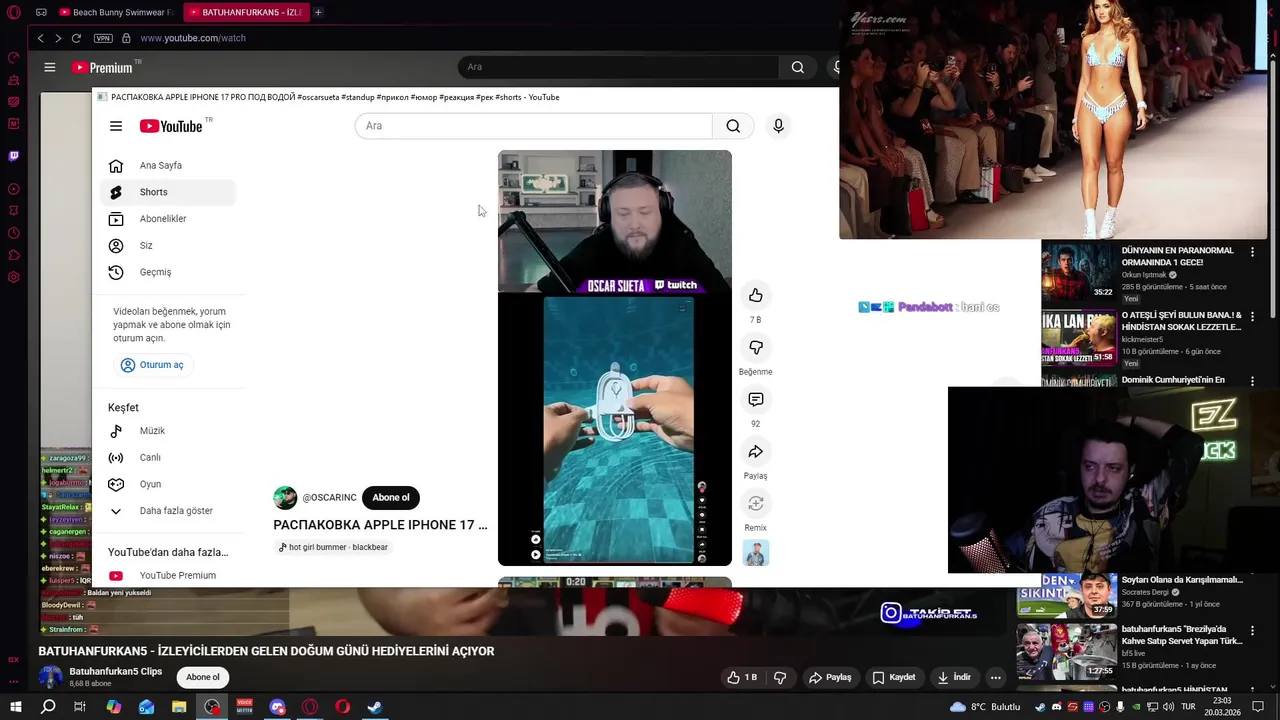Open Batuhanfurkan5 Clips channel avatar

50,676
